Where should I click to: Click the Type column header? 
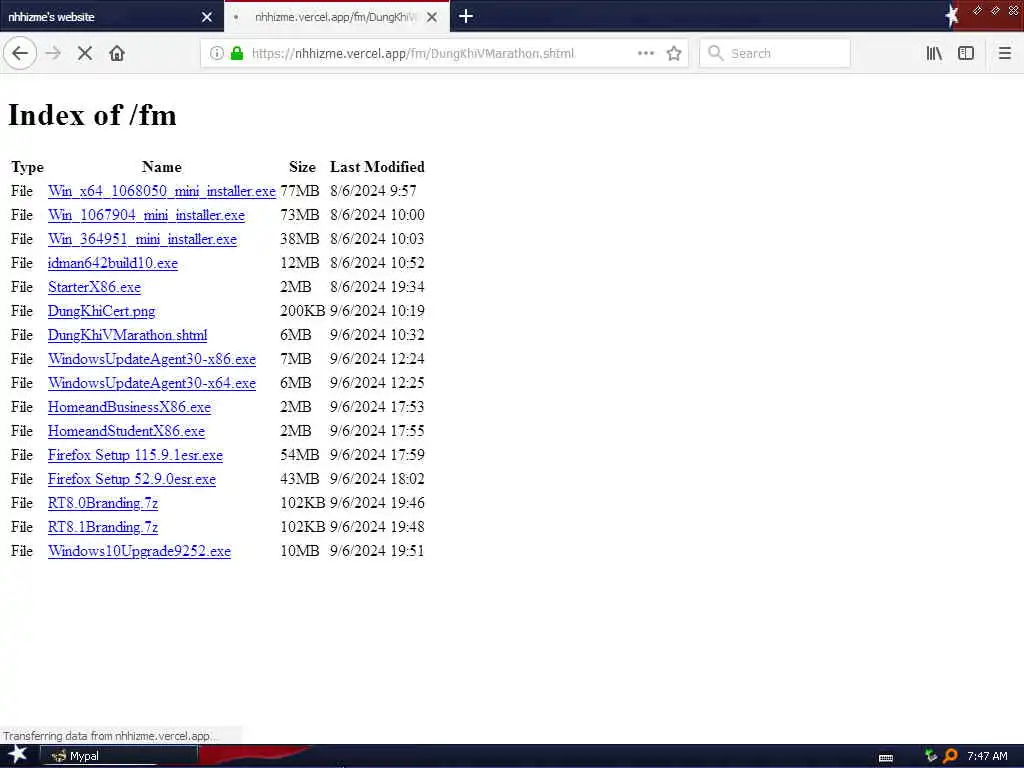click(x=27, y=167)
